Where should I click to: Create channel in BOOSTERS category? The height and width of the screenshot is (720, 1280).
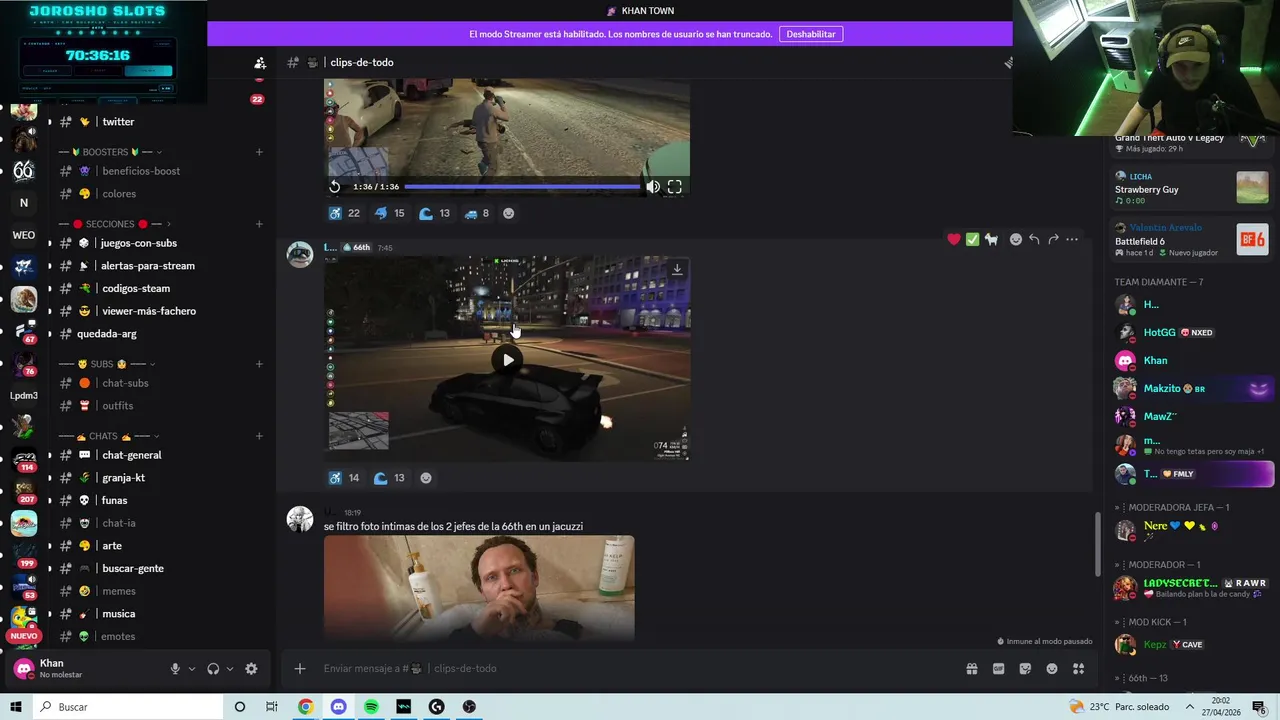[259, 152]
